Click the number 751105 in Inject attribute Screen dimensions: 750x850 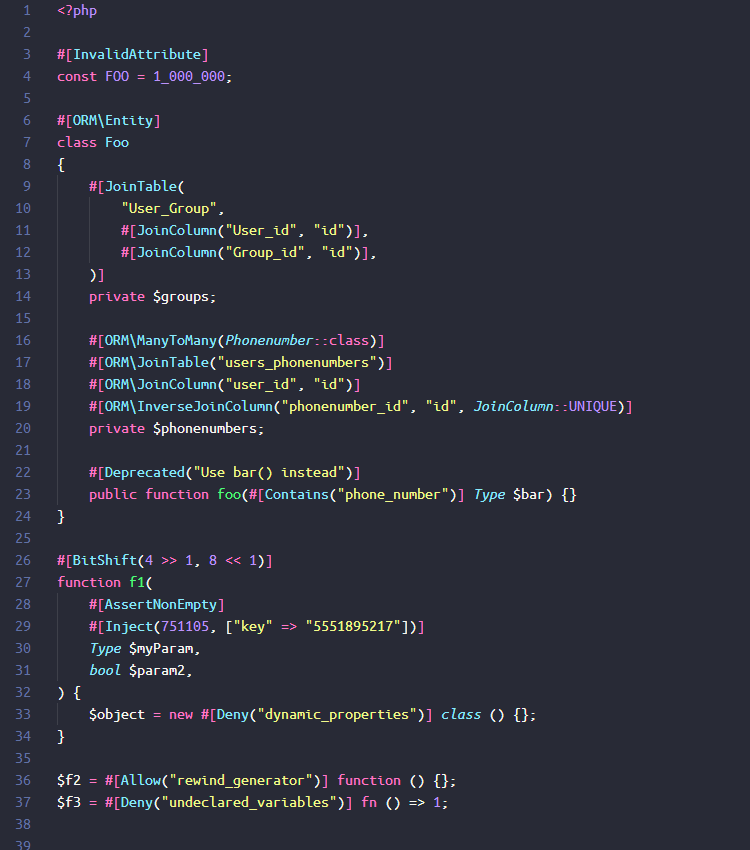pos(185,627)
